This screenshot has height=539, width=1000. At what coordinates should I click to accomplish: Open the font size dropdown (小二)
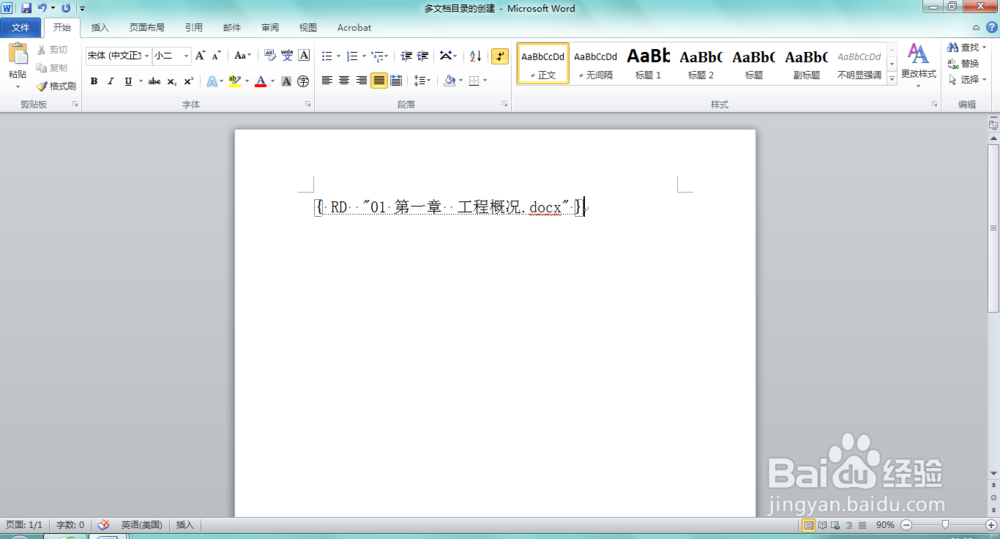coord(186,56)
